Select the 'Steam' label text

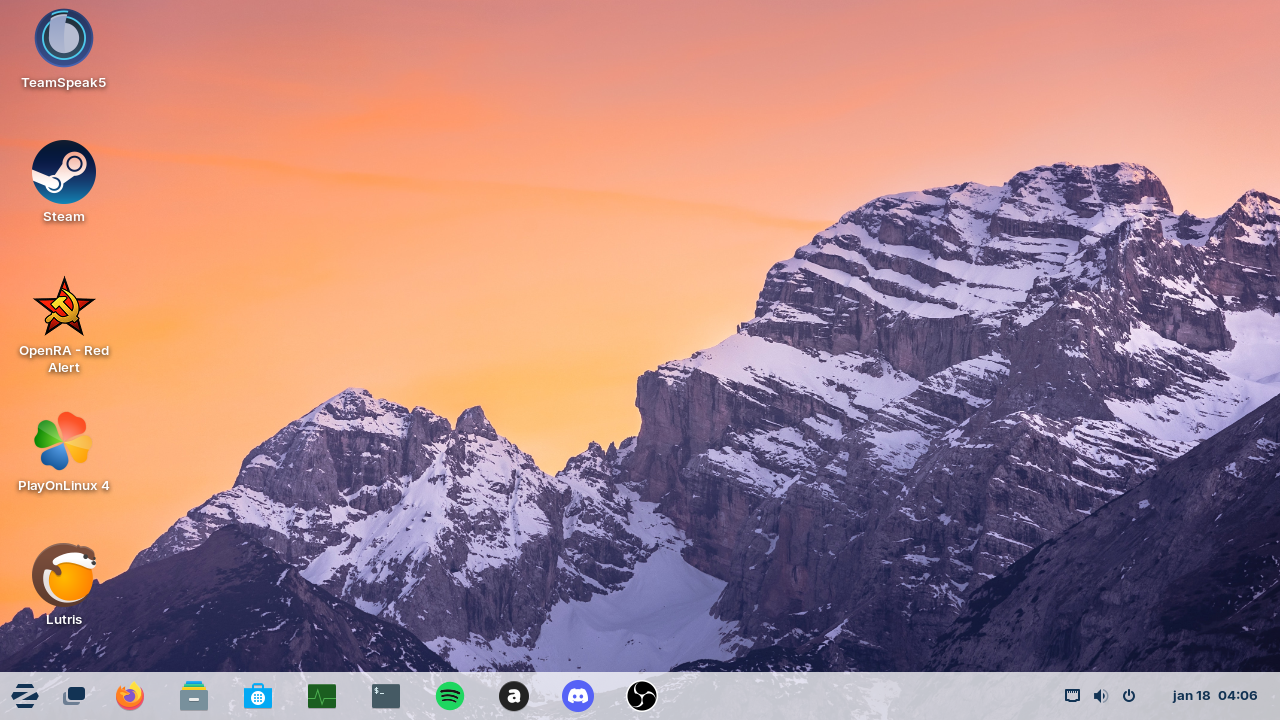64,217
